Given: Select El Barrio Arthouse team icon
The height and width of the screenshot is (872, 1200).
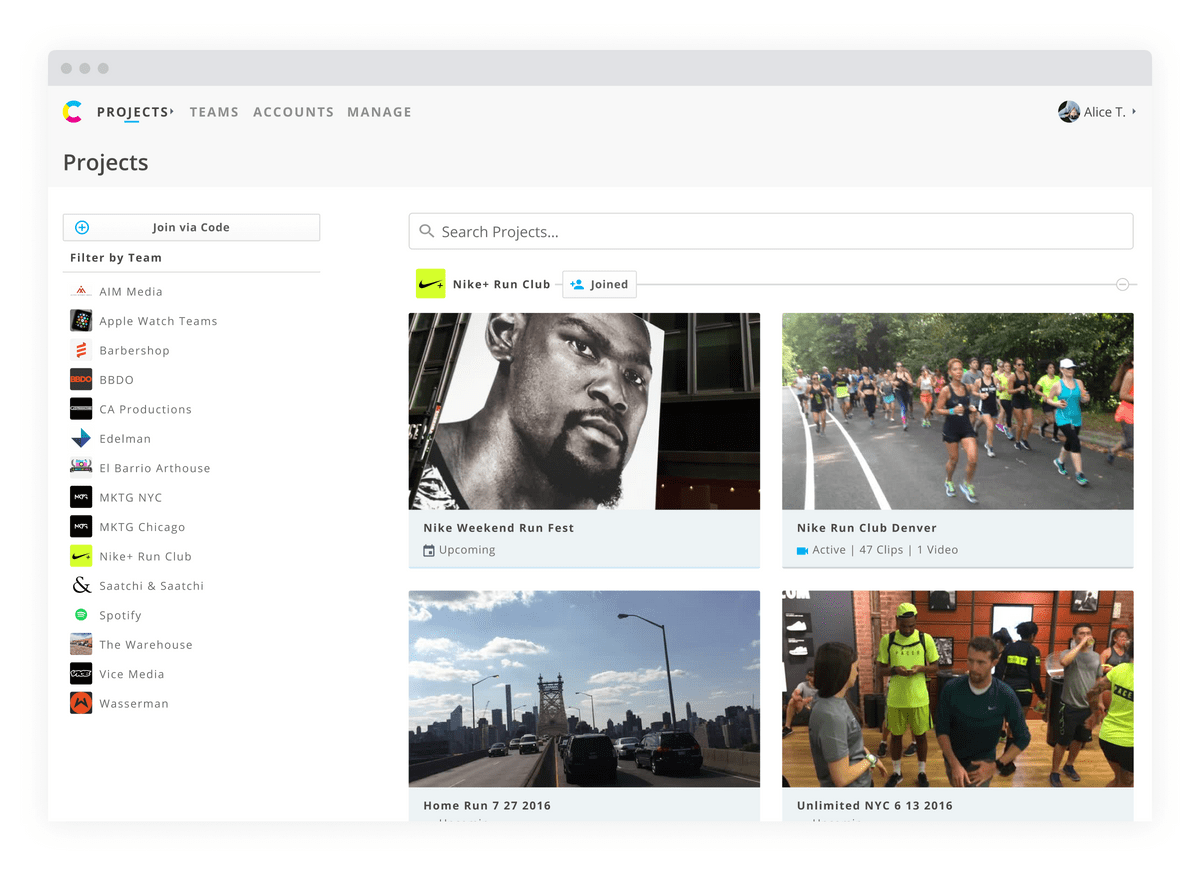Looking at the screenshot, I should (x=81, y=468).
